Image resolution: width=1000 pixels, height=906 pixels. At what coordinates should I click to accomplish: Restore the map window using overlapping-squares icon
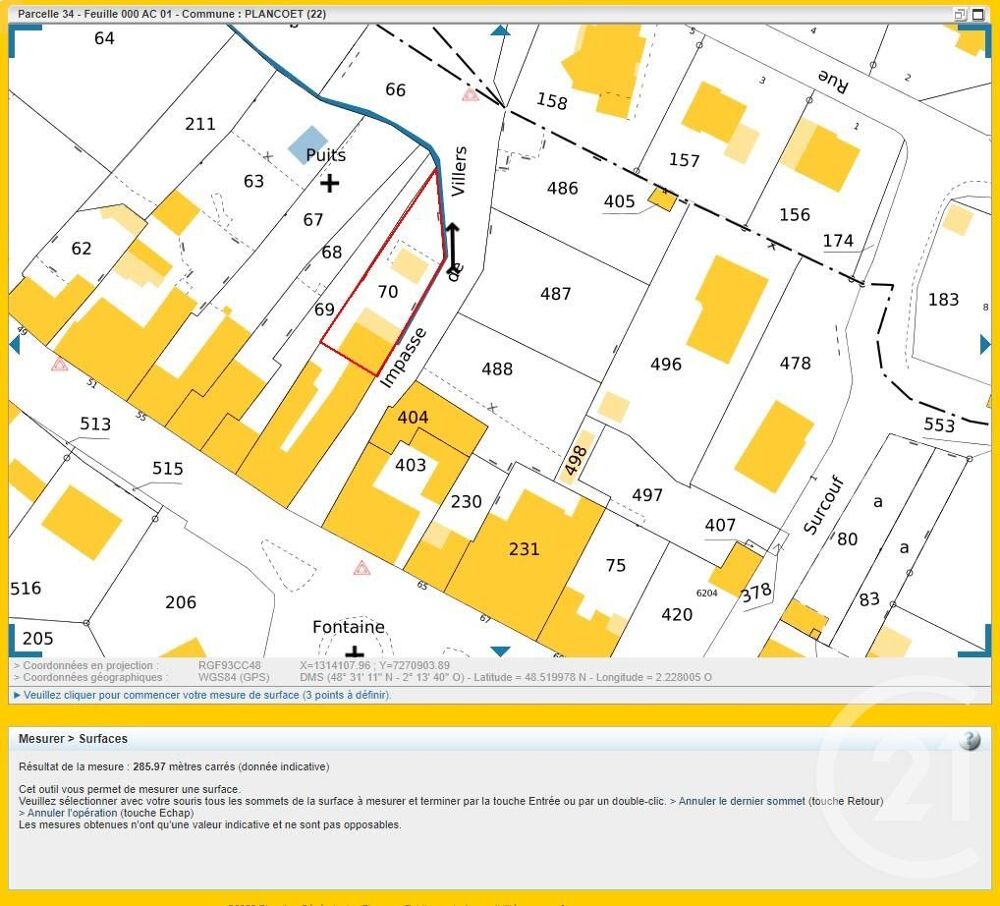(x=960, y=14)
